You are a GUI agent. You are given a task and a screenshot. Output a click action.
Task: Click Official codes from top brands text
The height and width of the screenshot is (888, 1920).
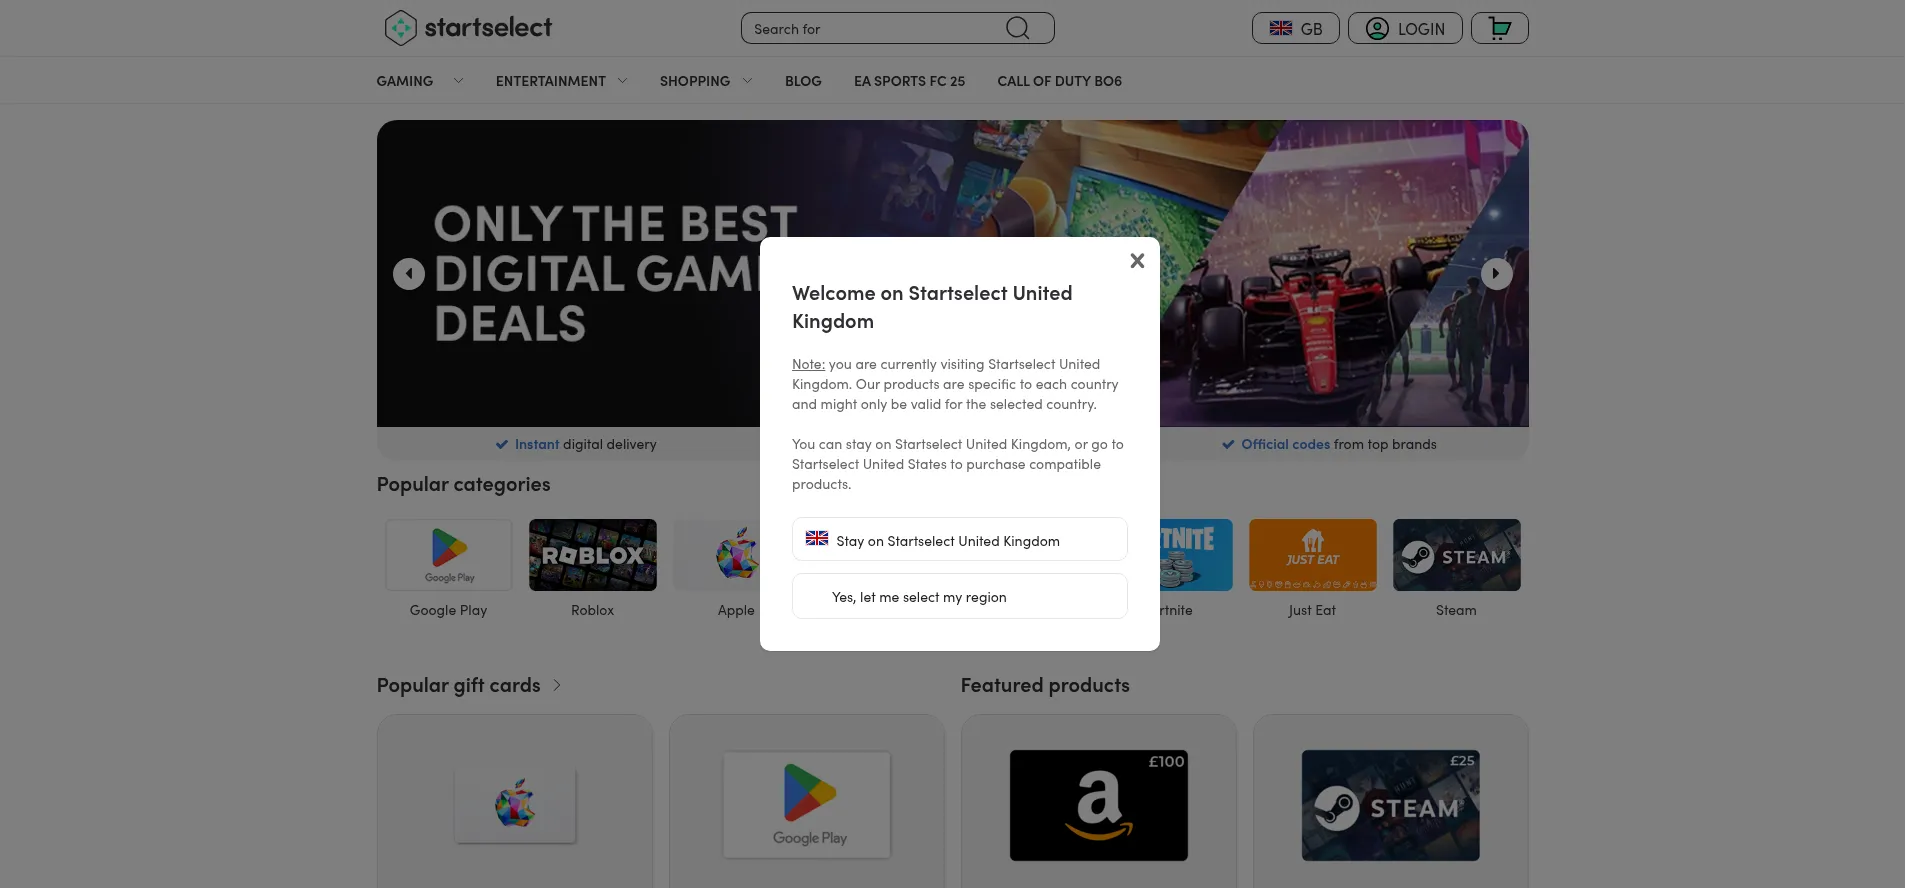click(x=1338, y=444)
